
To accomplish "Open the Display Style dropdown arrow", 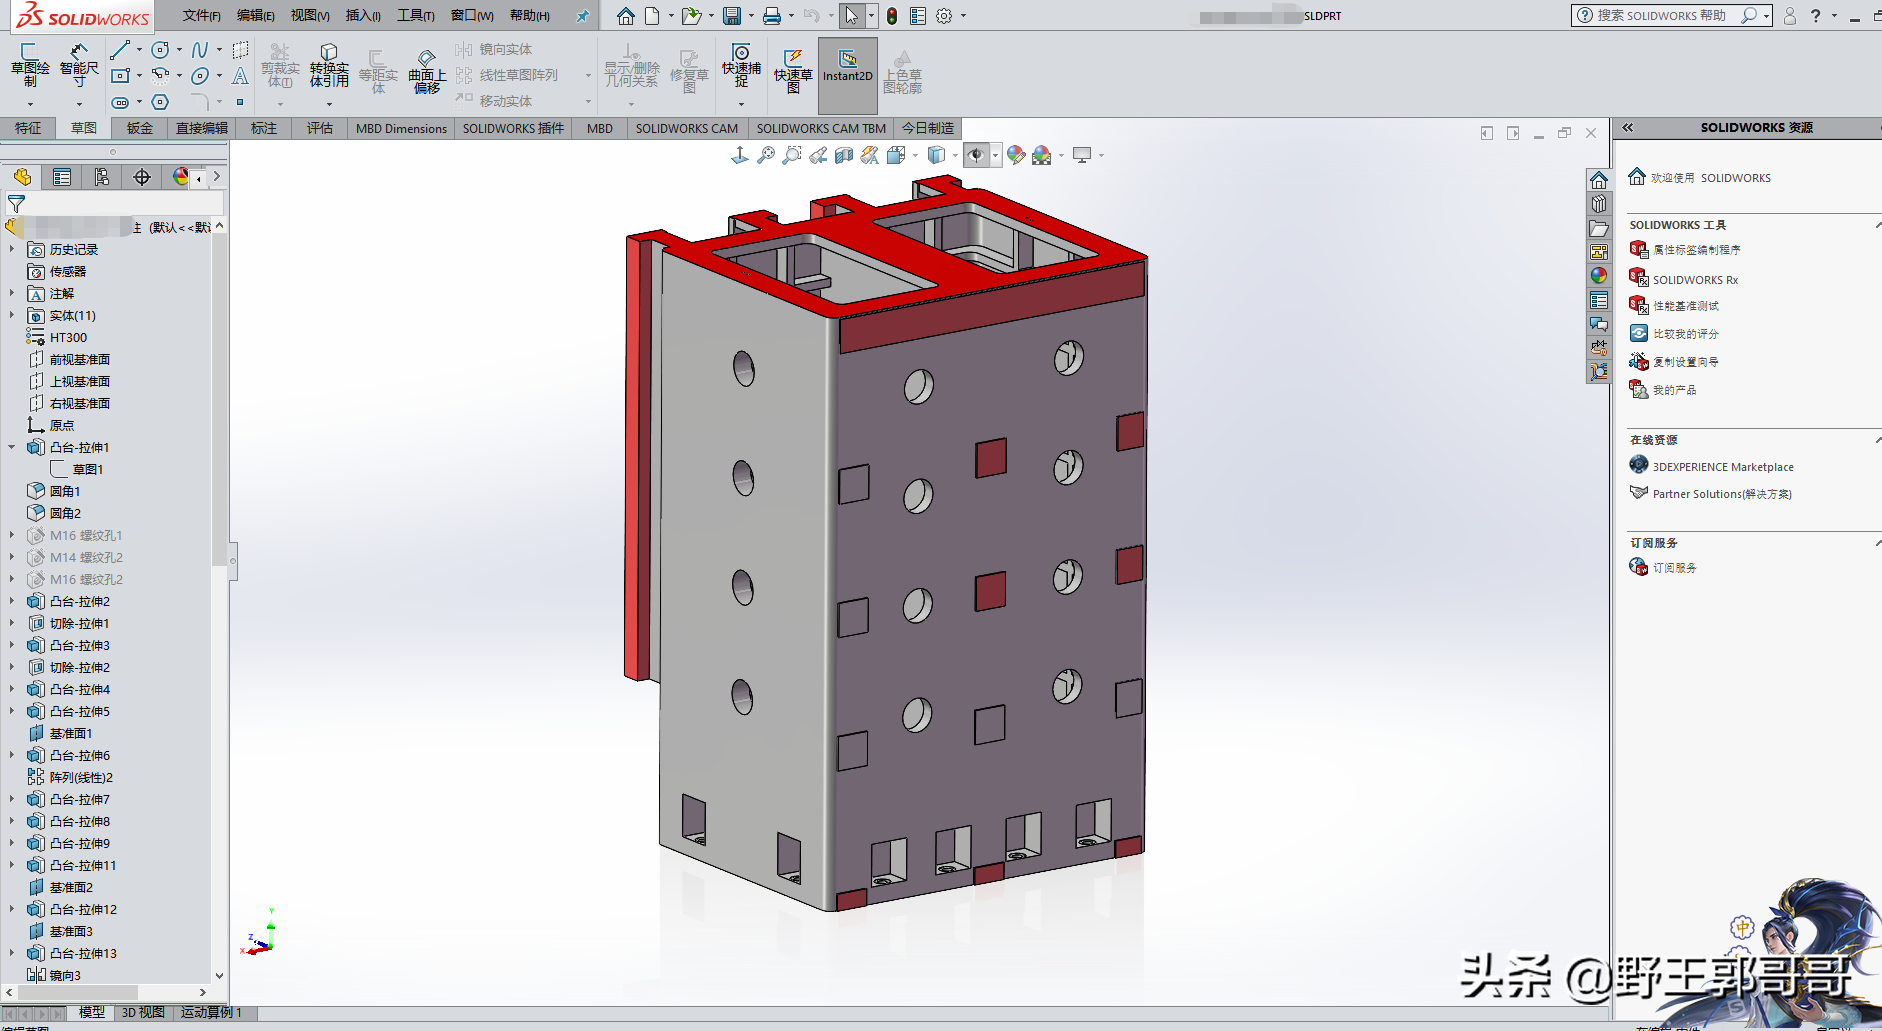I will pyautogui.click(x=955, y=155).
